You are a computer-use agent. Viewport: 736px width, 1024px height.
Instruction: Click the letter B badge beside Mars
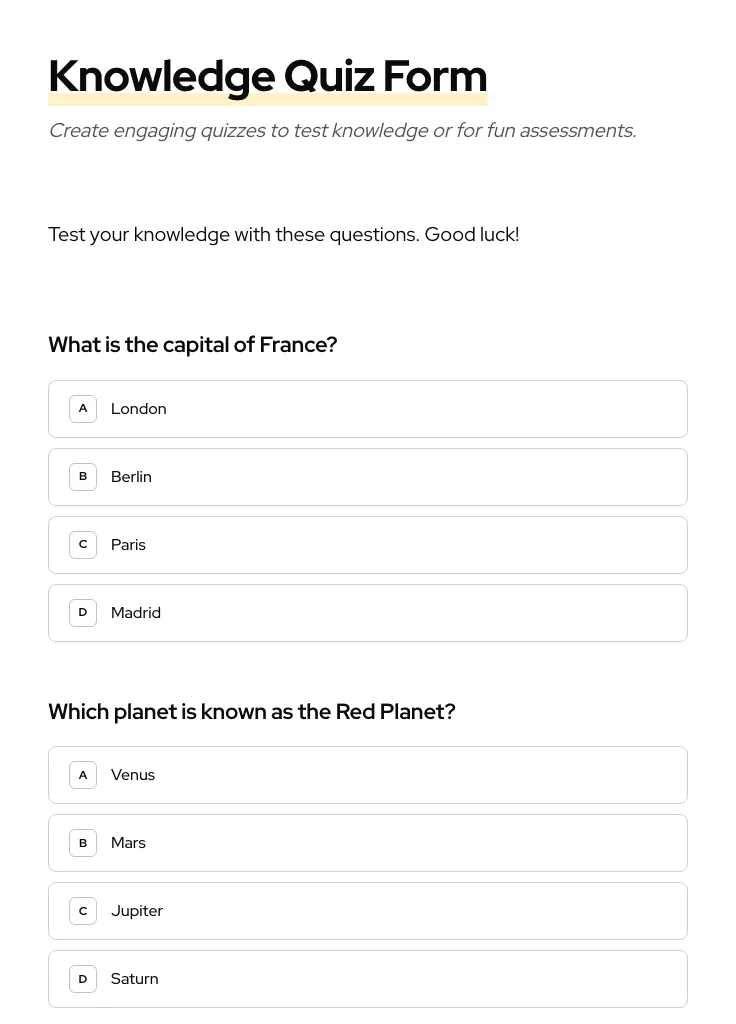click(83, 842)
